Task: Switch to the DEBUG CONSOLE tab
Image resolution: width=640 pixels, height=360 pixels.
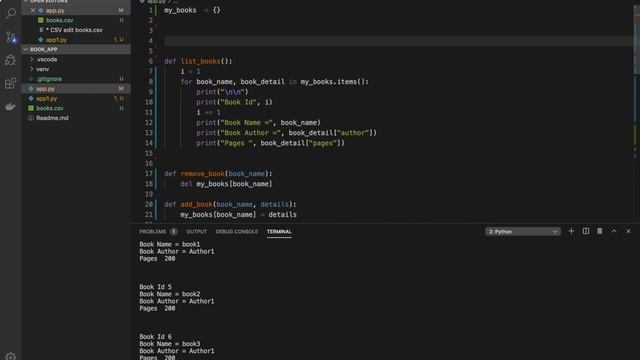Action: [237, 231]
